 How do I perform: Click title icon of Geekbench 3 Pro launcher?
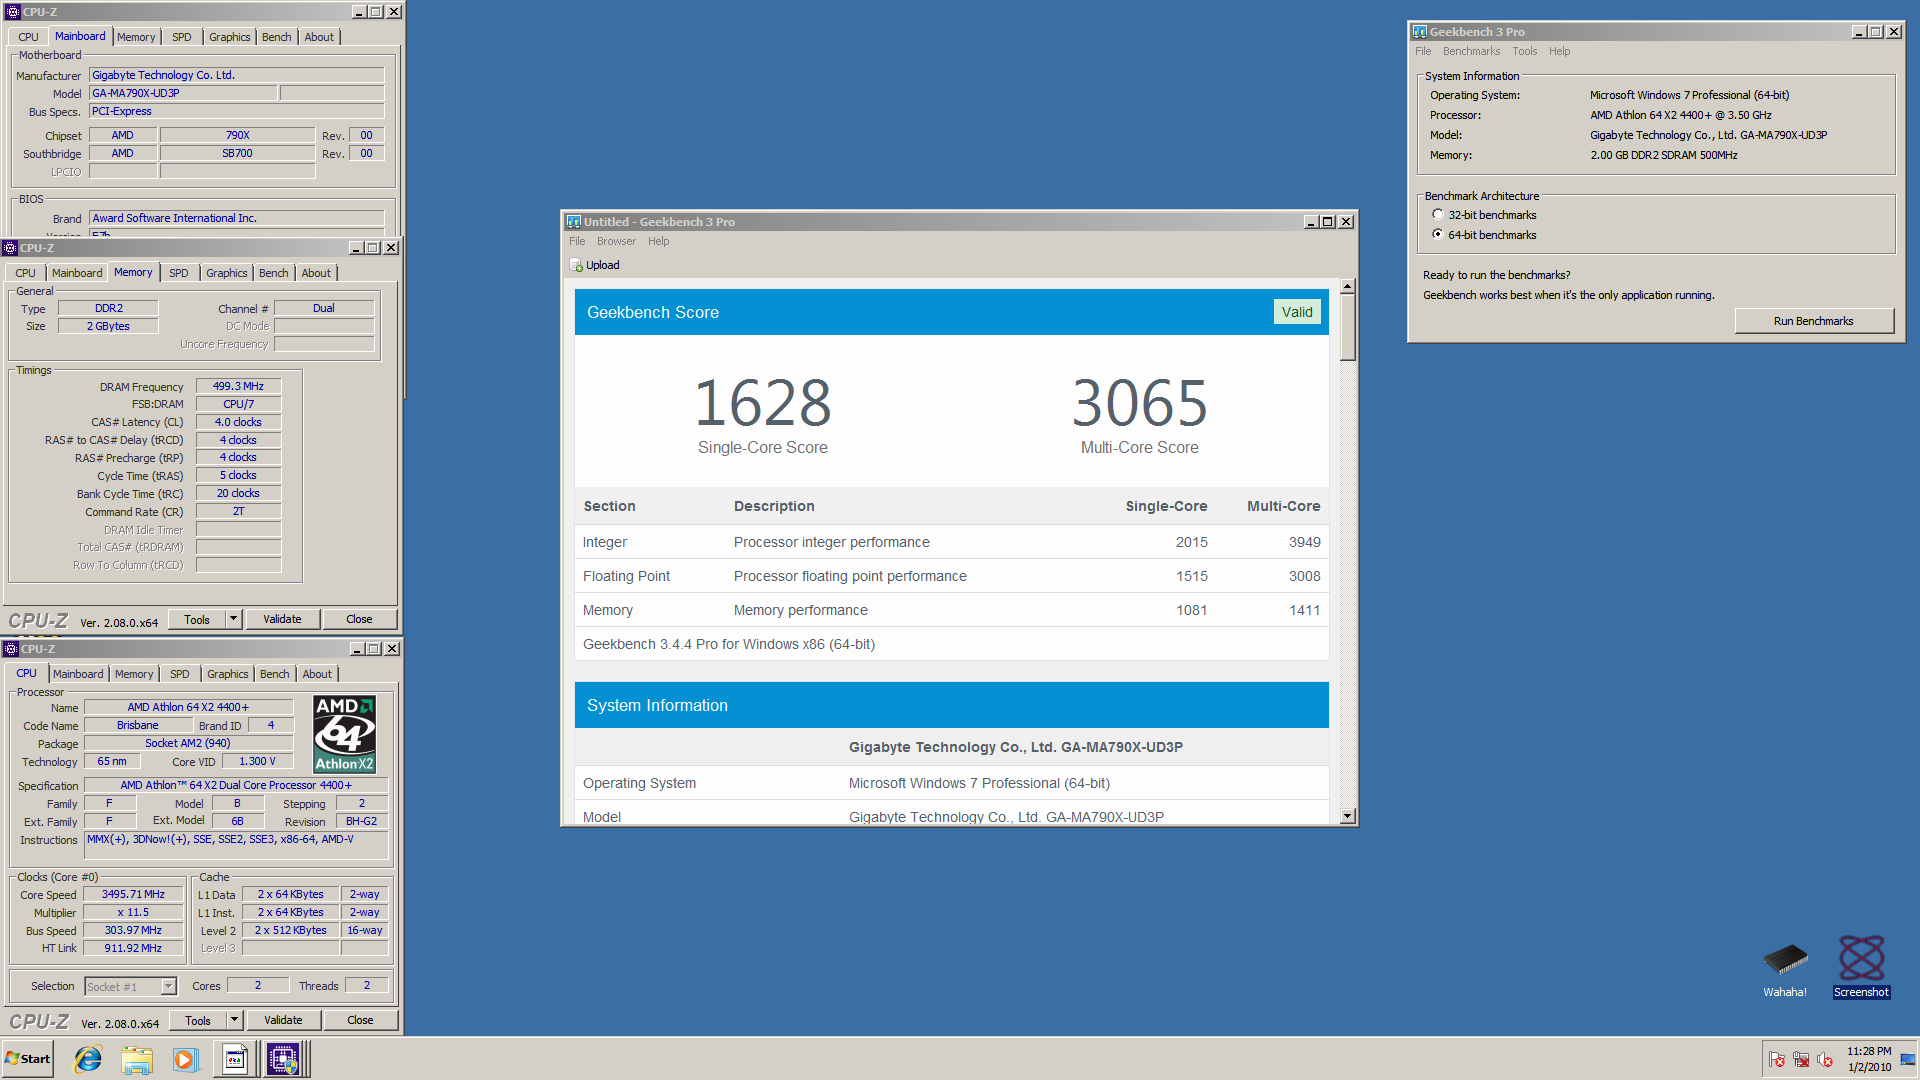(x=1420, y=32)
